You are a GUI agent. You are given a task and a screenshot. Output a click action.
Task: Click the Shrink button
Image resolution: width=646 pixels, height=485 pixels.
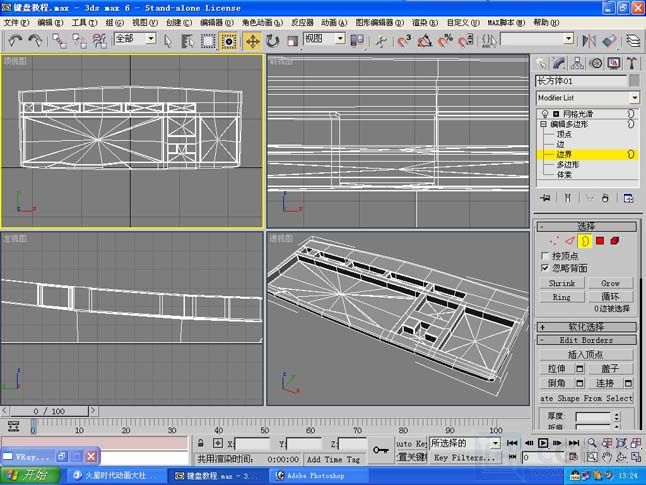tap(562, 283)
